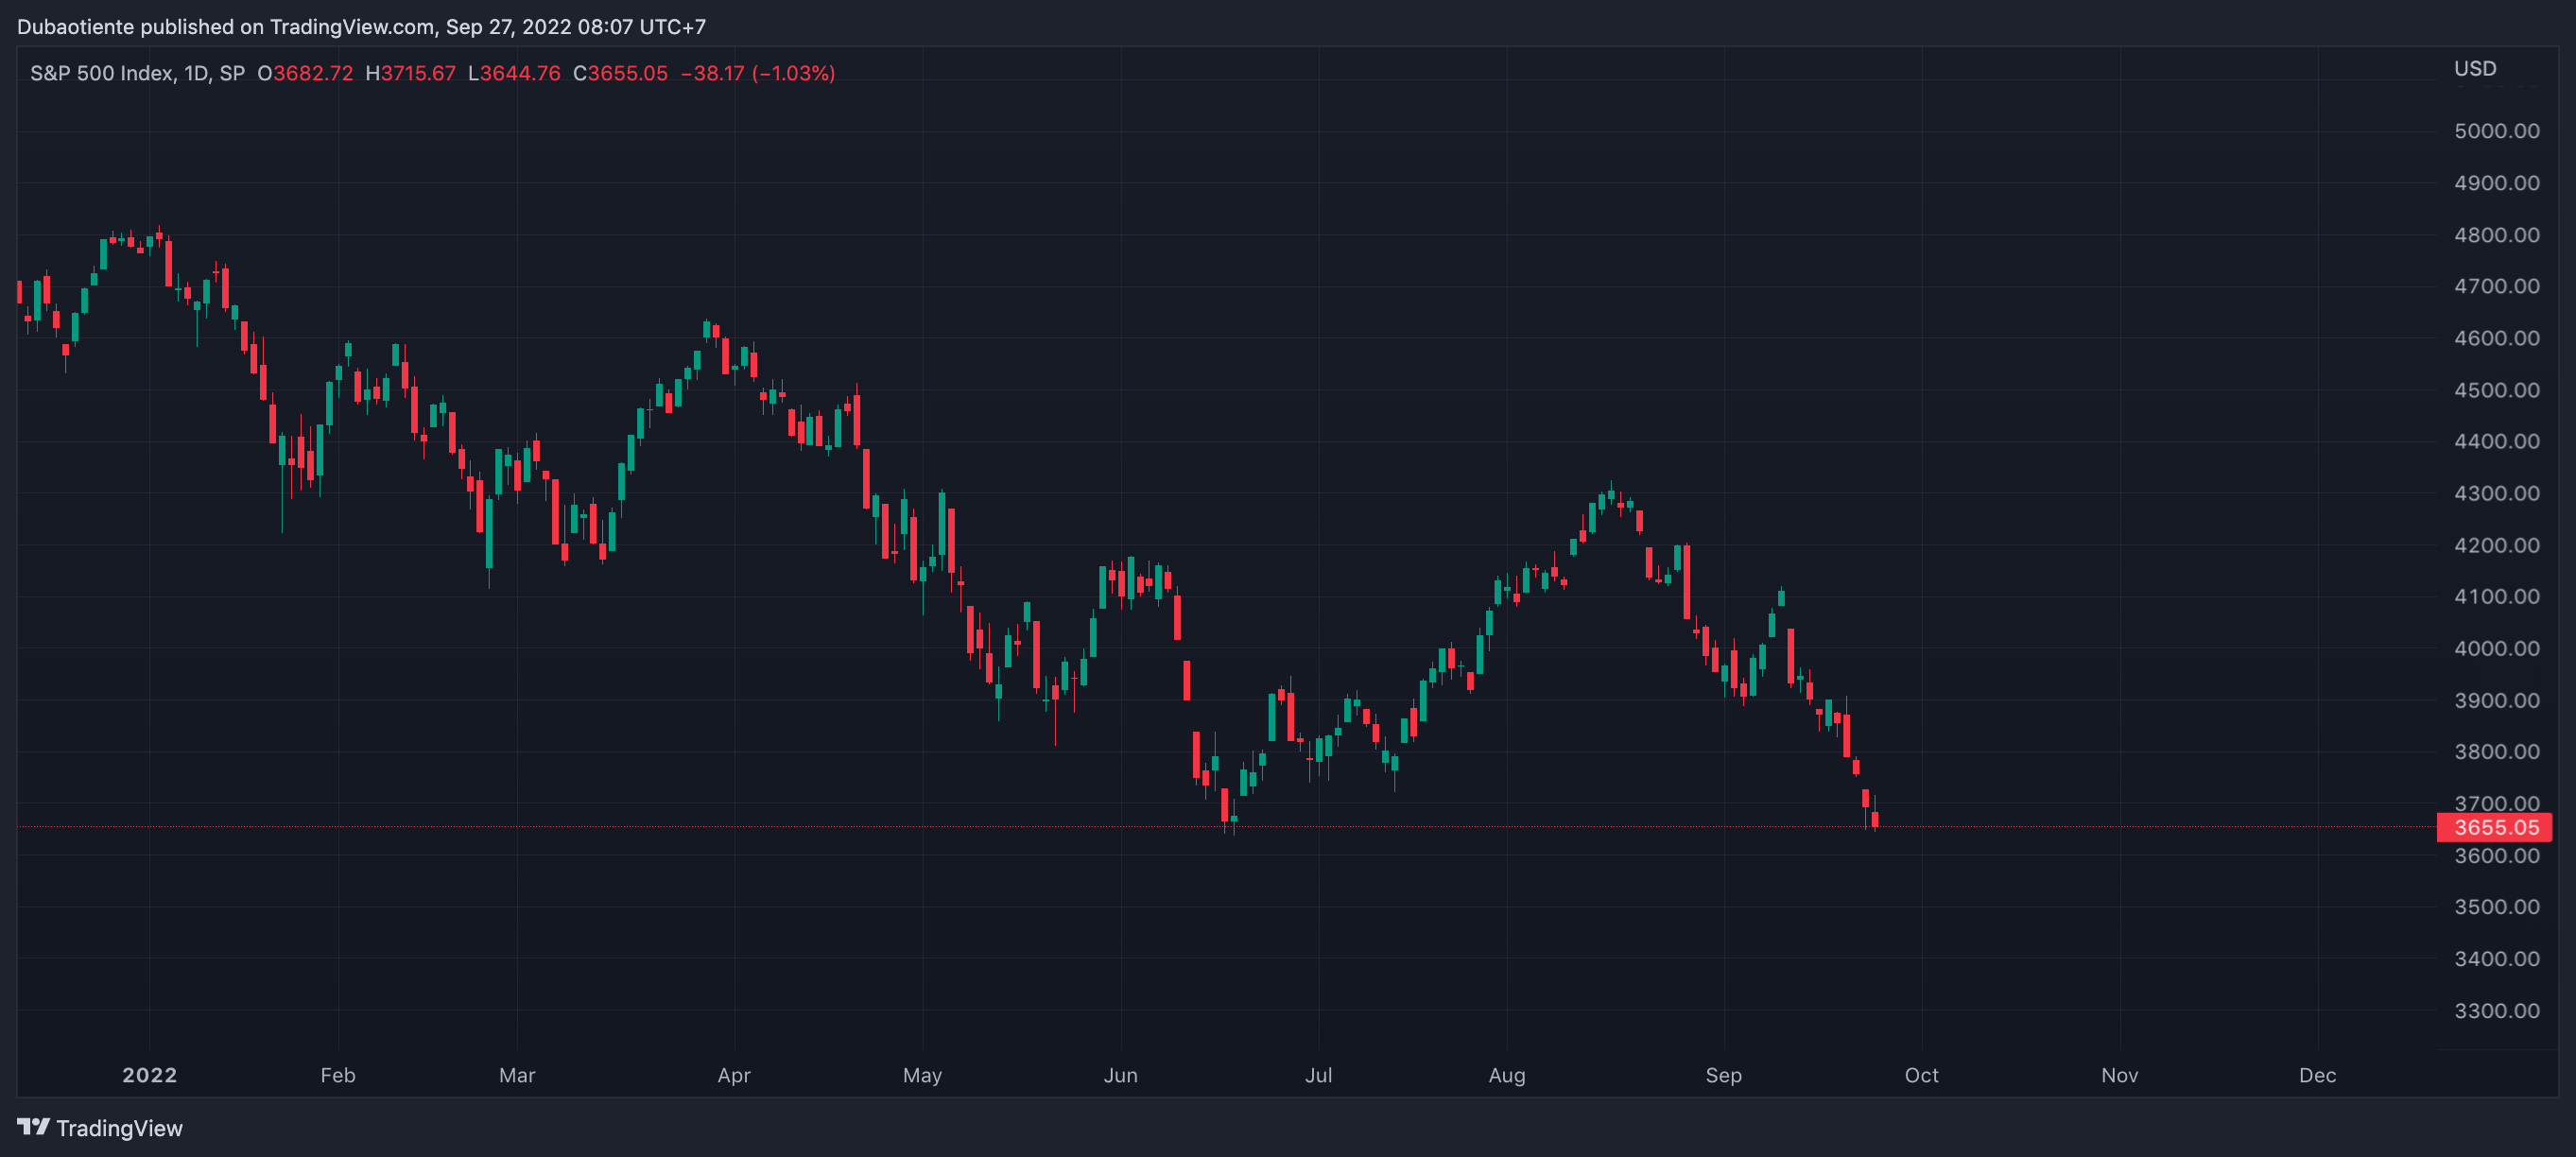This screenshot has height=1157, width=2576.
Task: Click the Jun label on time axis
Action: pyautogui.click(x=1120, y=1075)
